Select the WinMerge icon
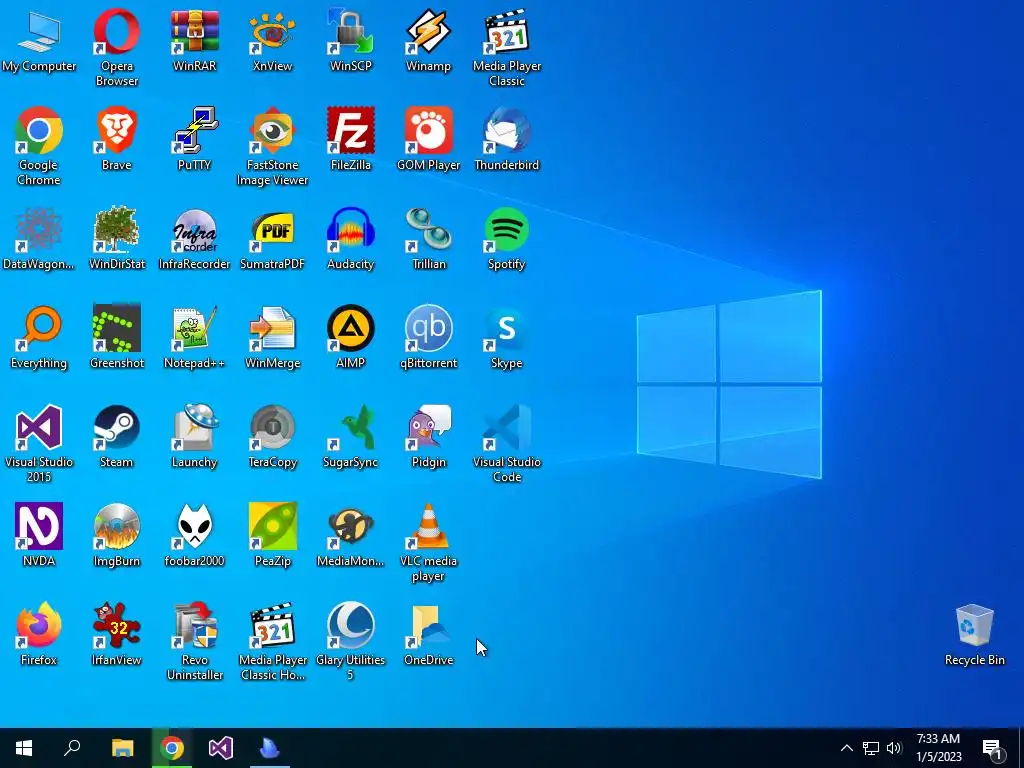The width and height of the screenshot is (1024, 768). 272,338
